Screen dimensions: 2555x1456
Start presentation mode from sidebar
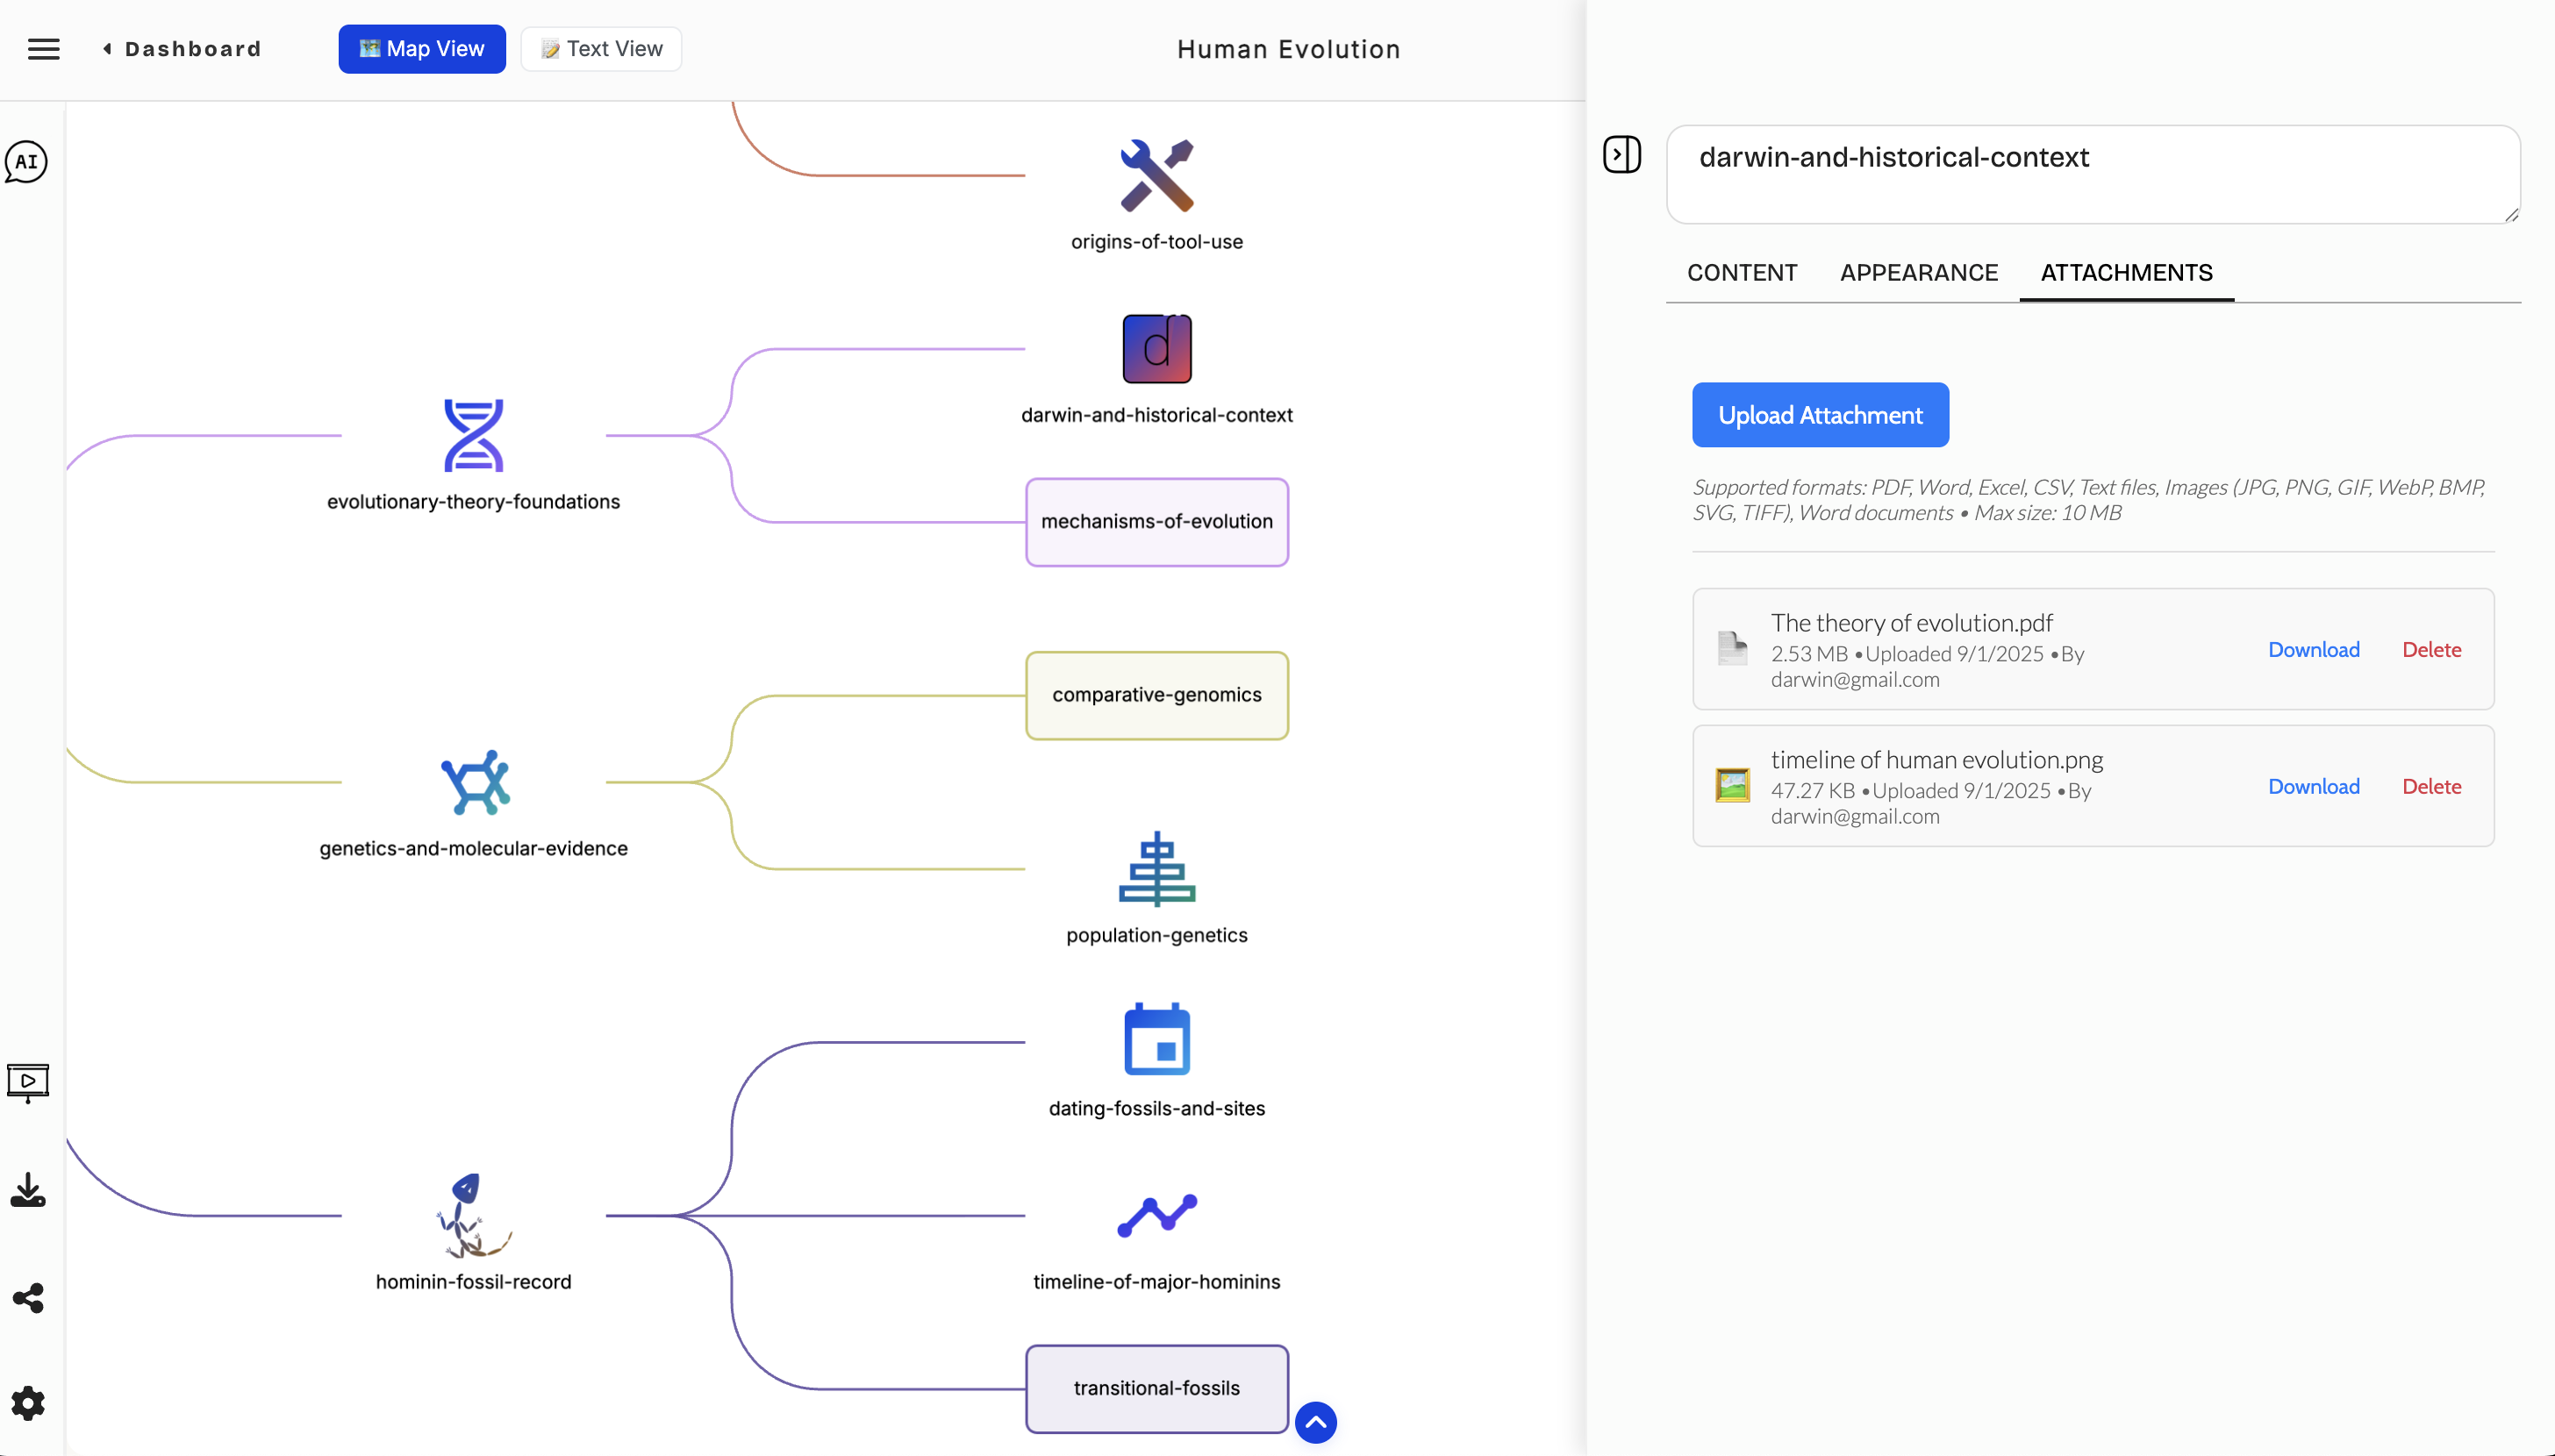pyautogui.click(x=28, y=1082)
